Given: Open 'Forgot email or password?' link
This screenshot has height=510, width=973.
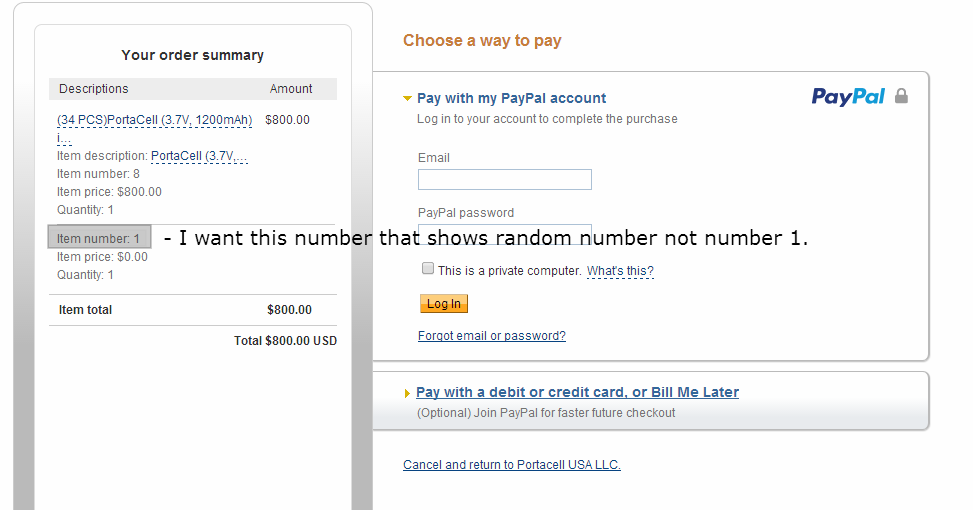Looking at the screenshot, I should click(x=491, y=336).
